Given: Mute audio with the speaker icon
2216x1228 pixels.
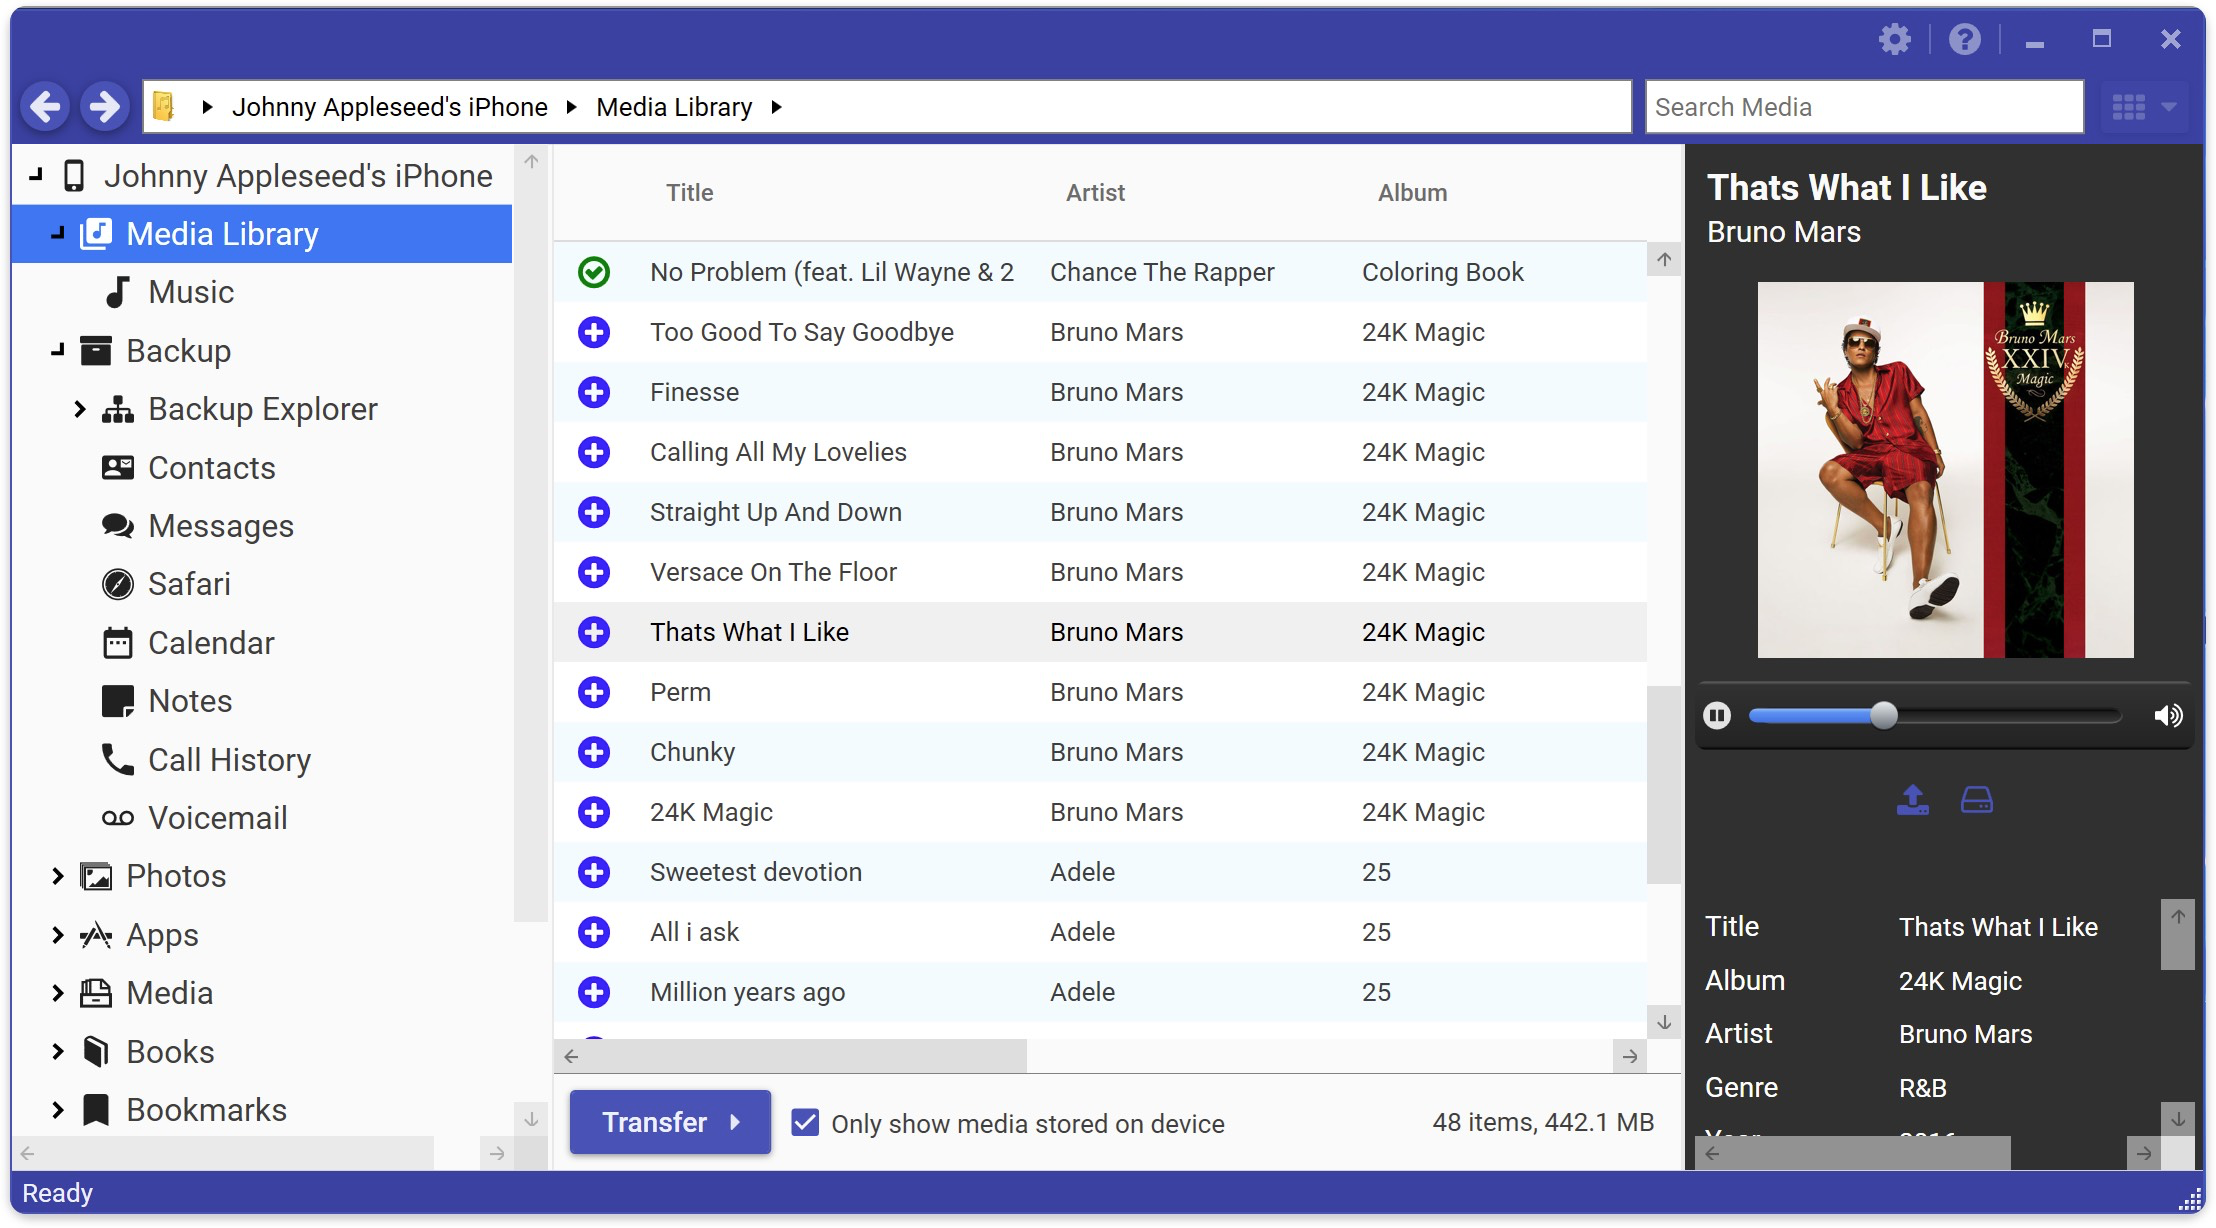Looking at the screenshot, I should click(x=2168, y=715).
